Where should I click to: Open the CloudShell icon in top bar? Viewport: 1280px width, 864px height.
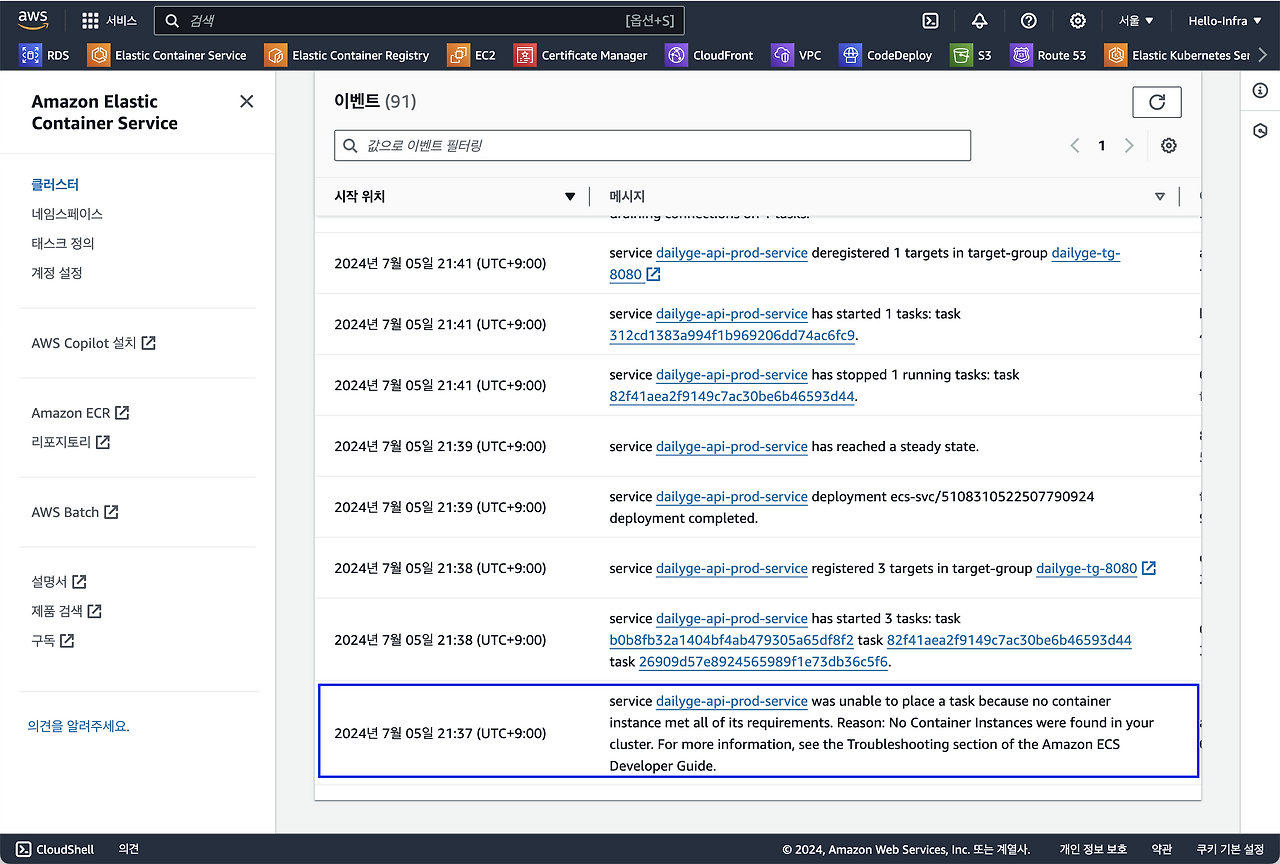point(930,21)
